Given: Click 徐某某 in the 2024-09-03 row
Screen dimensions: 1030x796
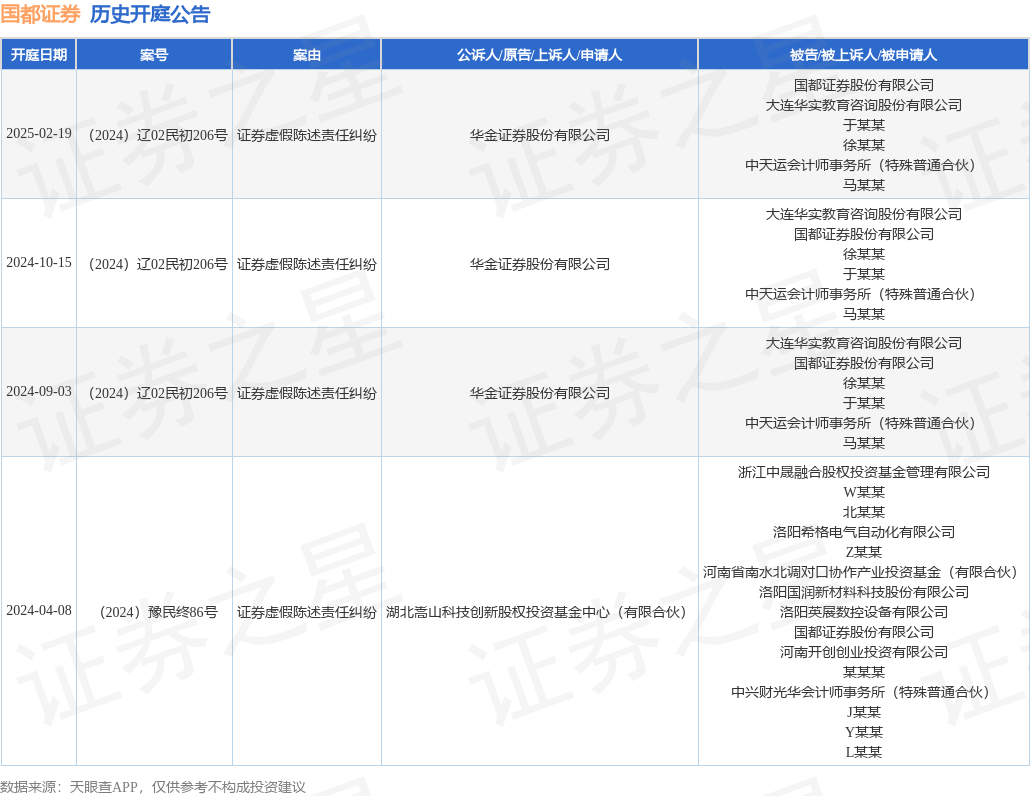Looking at the screenshot, I should pos(864,383).
